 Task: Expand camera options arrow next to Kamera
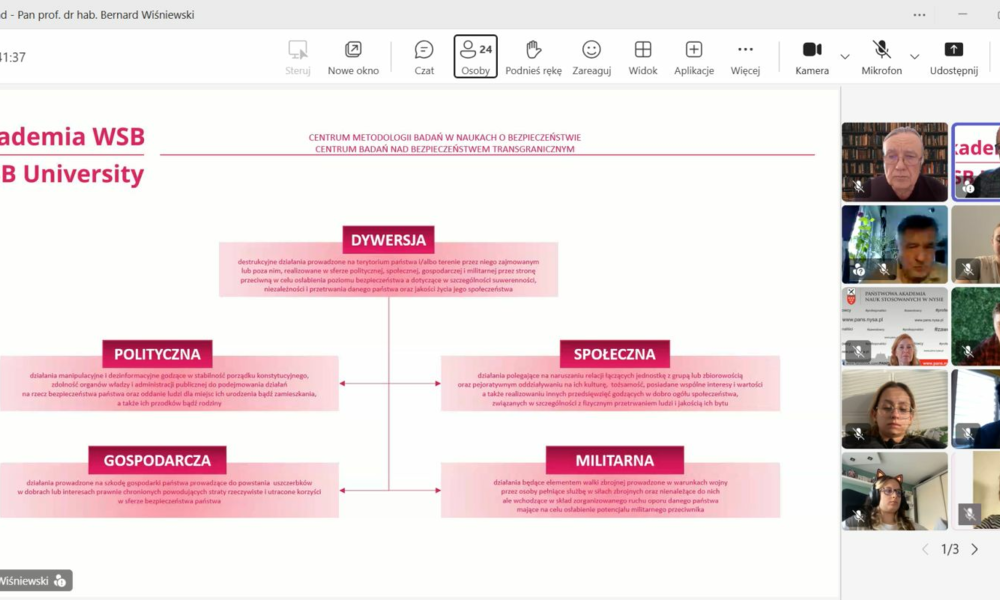(x=845, y=57)
